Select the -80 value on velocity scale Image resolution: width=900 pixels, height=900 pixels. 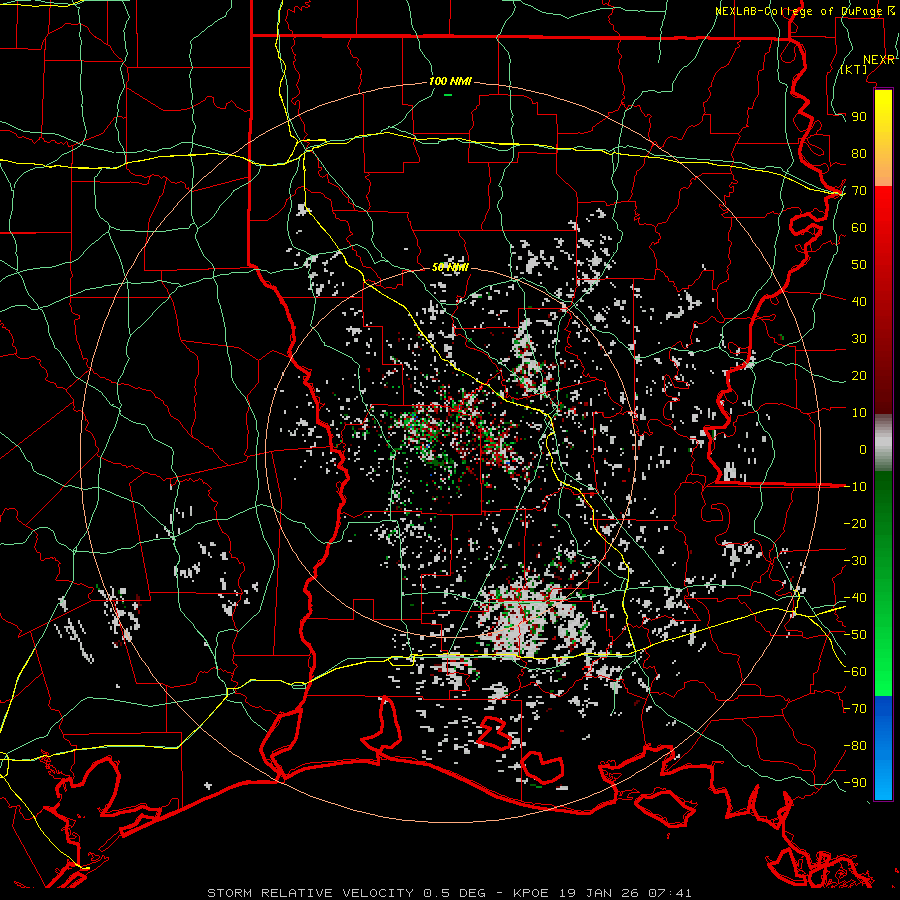855,746
